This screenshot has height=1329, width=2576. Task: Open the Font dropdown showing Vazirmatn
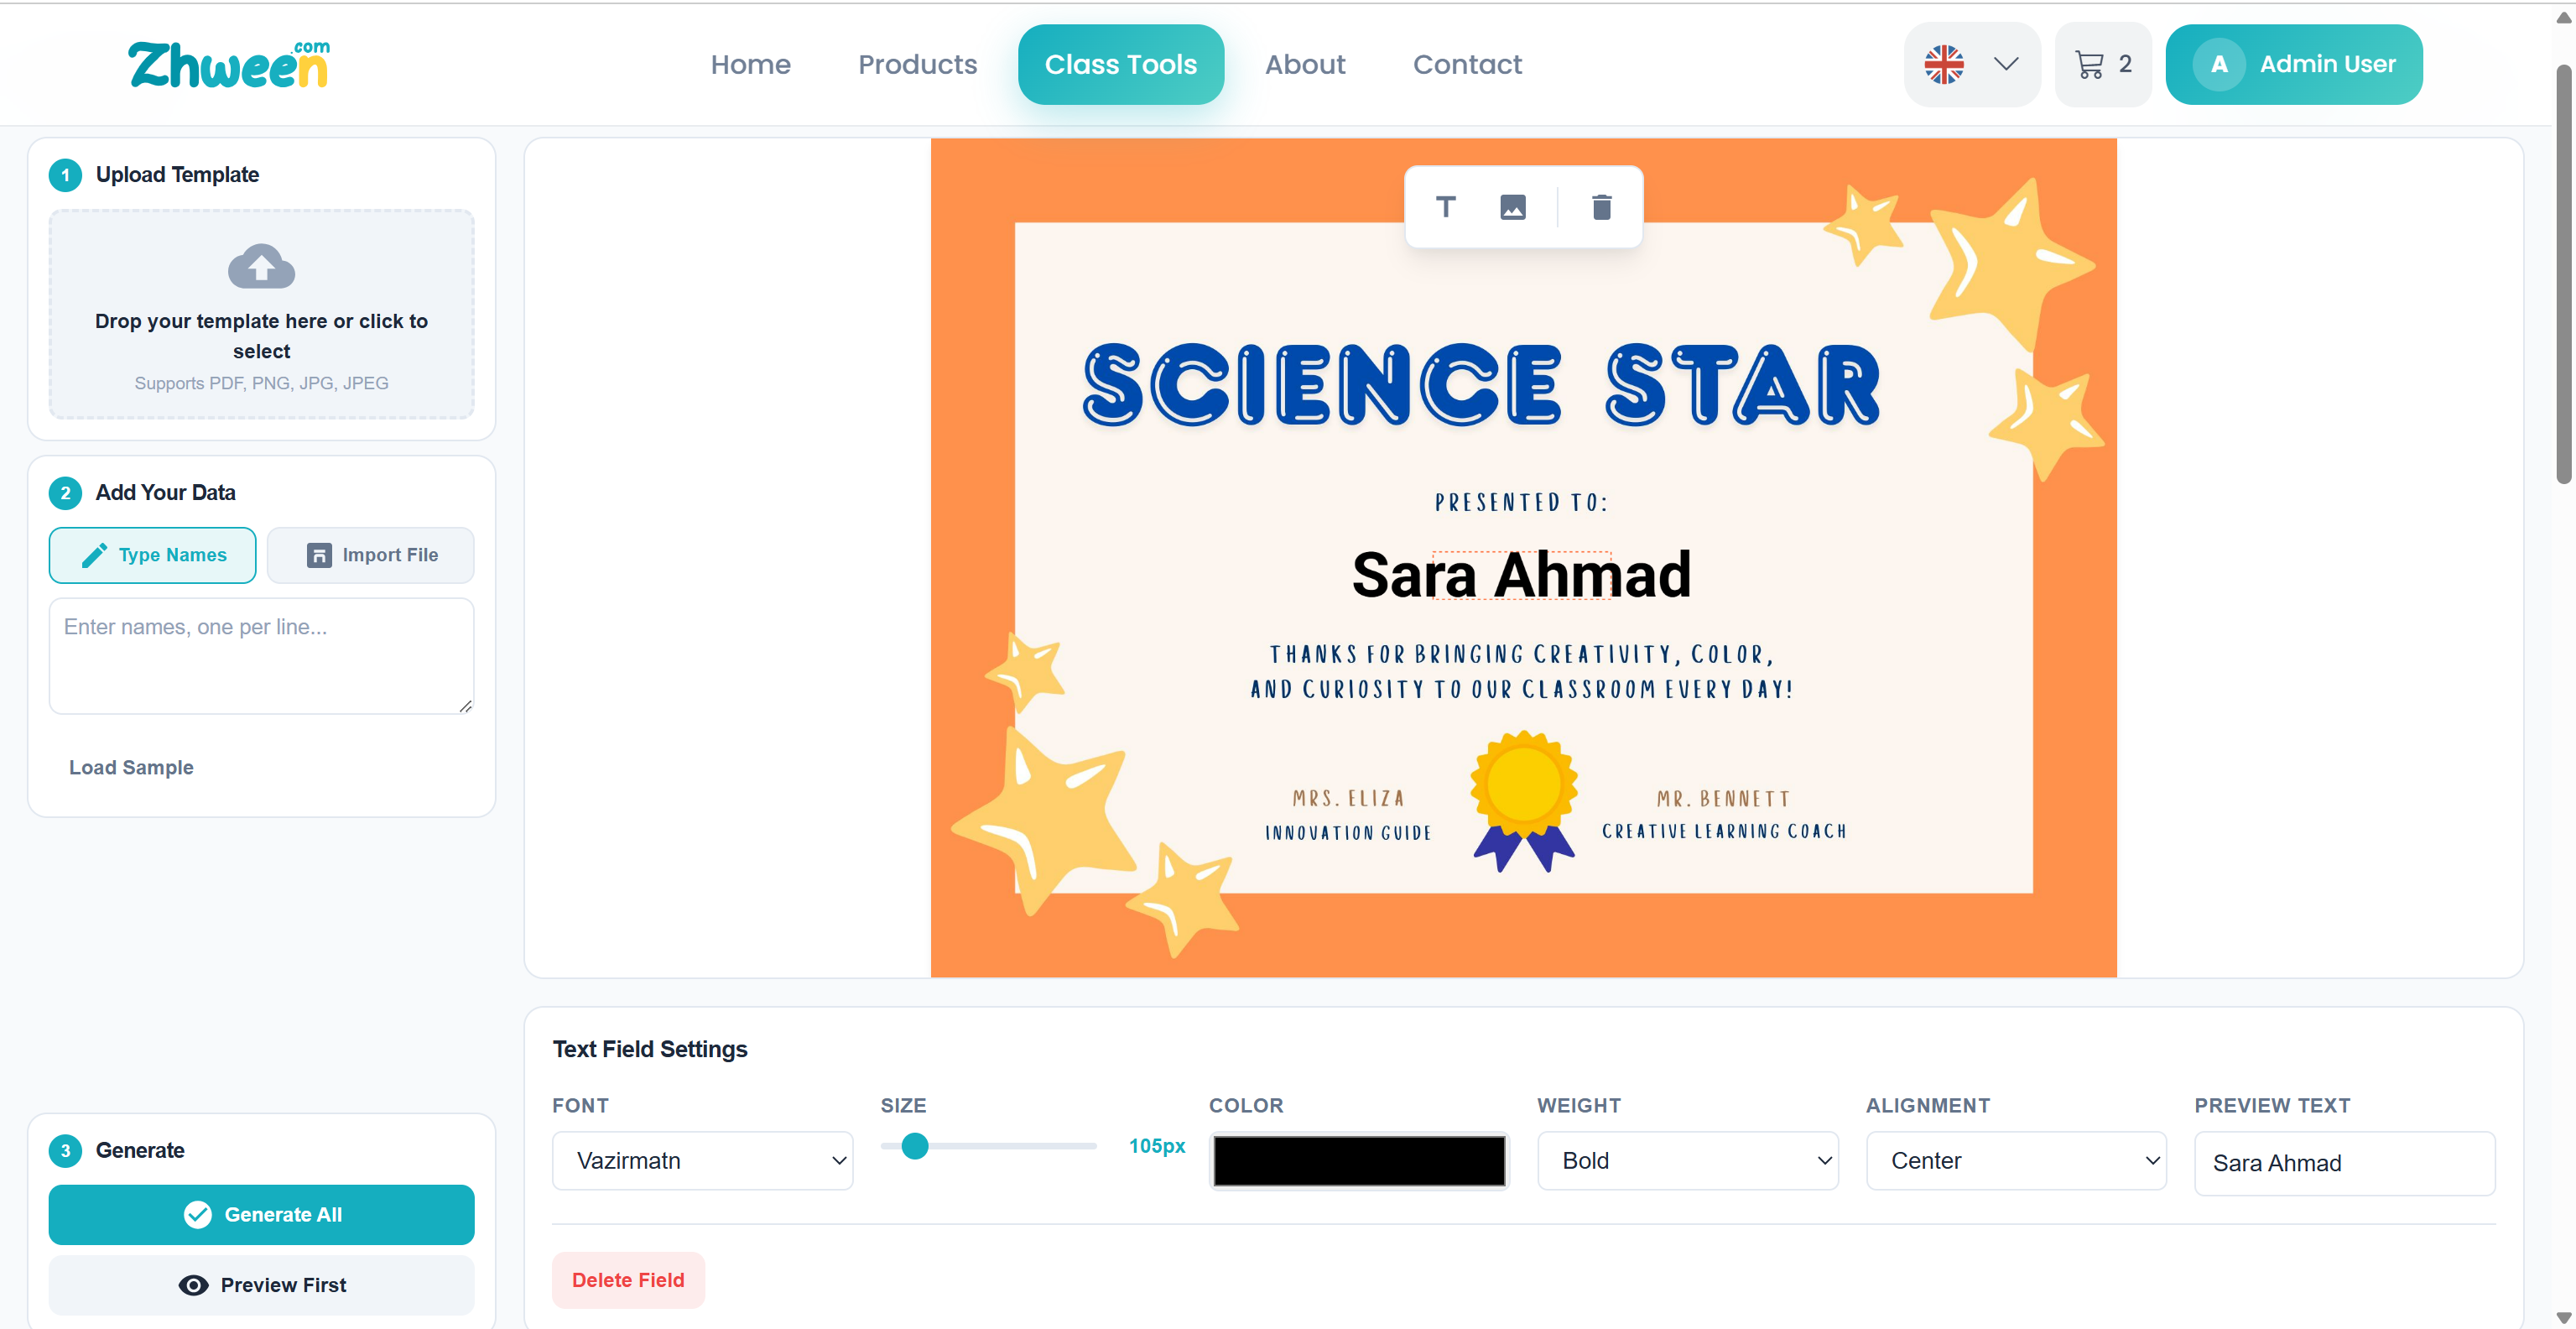pyautogui.click(x=702, y=1160)
